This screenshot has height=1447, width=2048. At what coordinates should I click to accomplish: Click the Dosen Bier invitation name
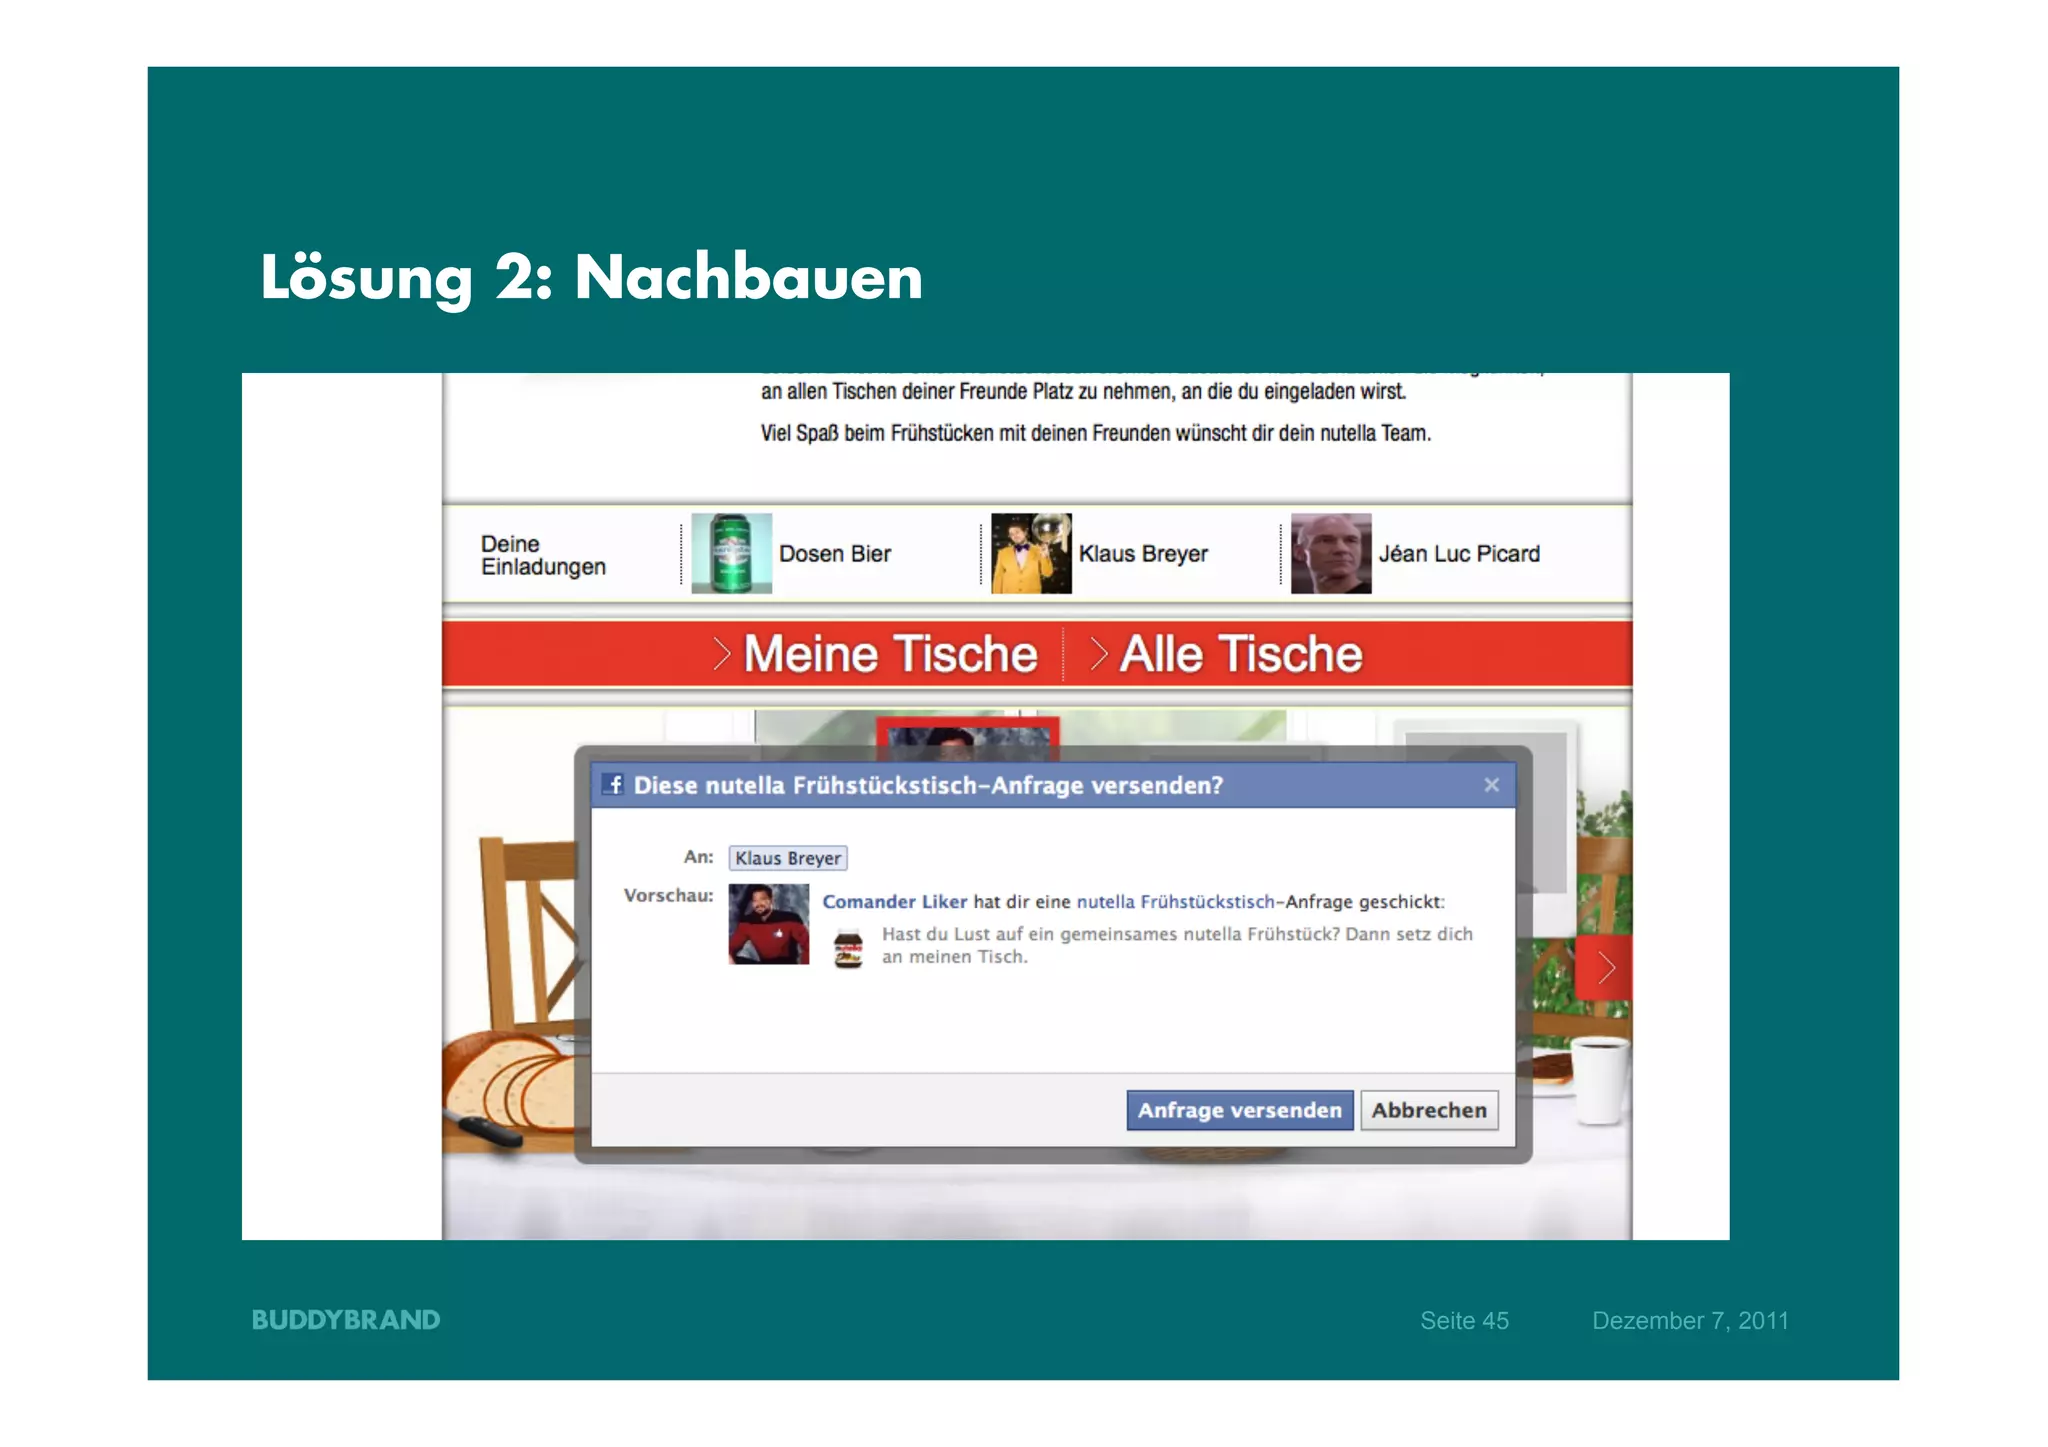[835, 554]
